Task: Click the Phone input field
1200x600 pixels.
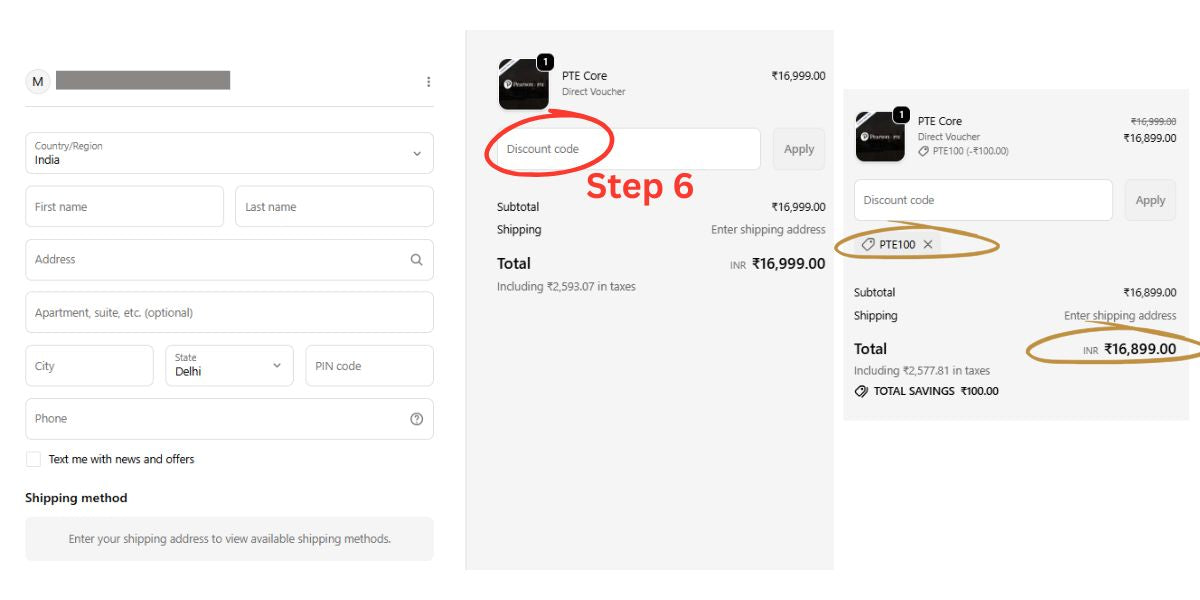Action: pyautogui.click(x=229, y=419)
